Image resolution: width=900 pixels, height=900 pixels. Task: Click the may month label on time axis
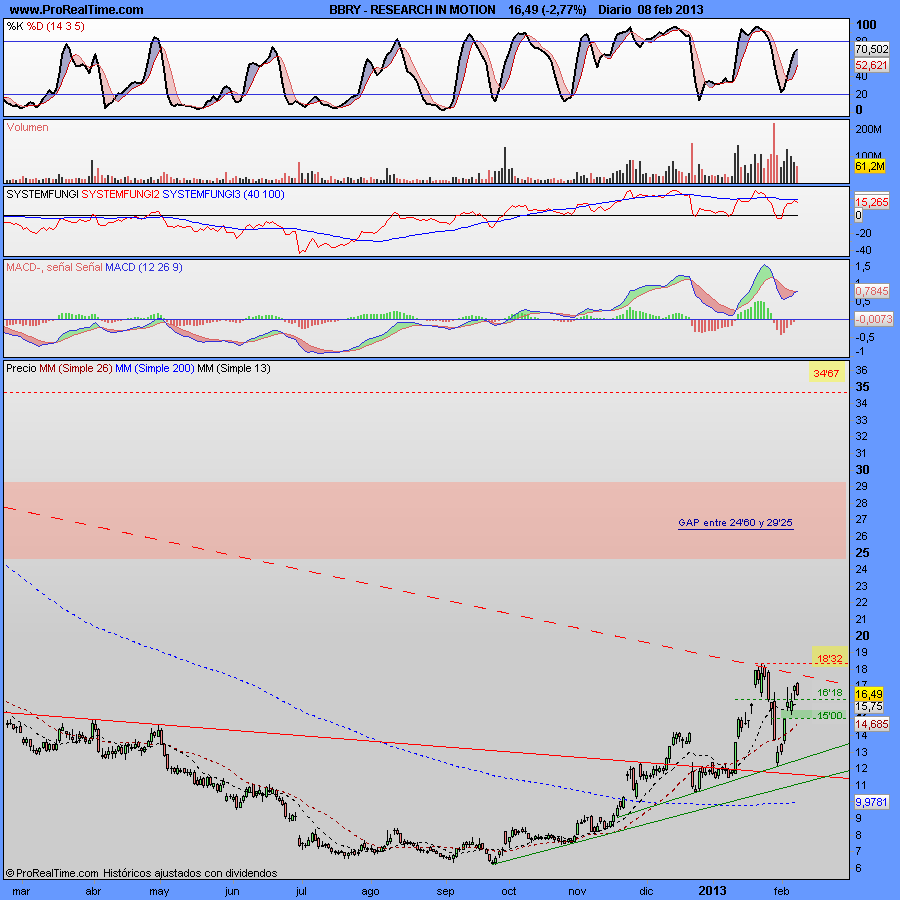pos(159,891)
